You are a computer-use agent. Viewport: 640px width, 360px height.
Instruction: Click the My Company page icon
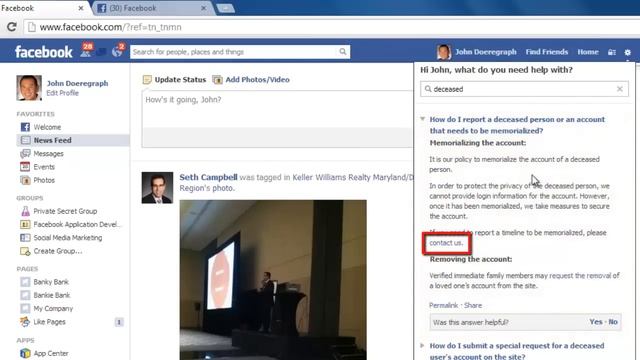pos(25,309)
